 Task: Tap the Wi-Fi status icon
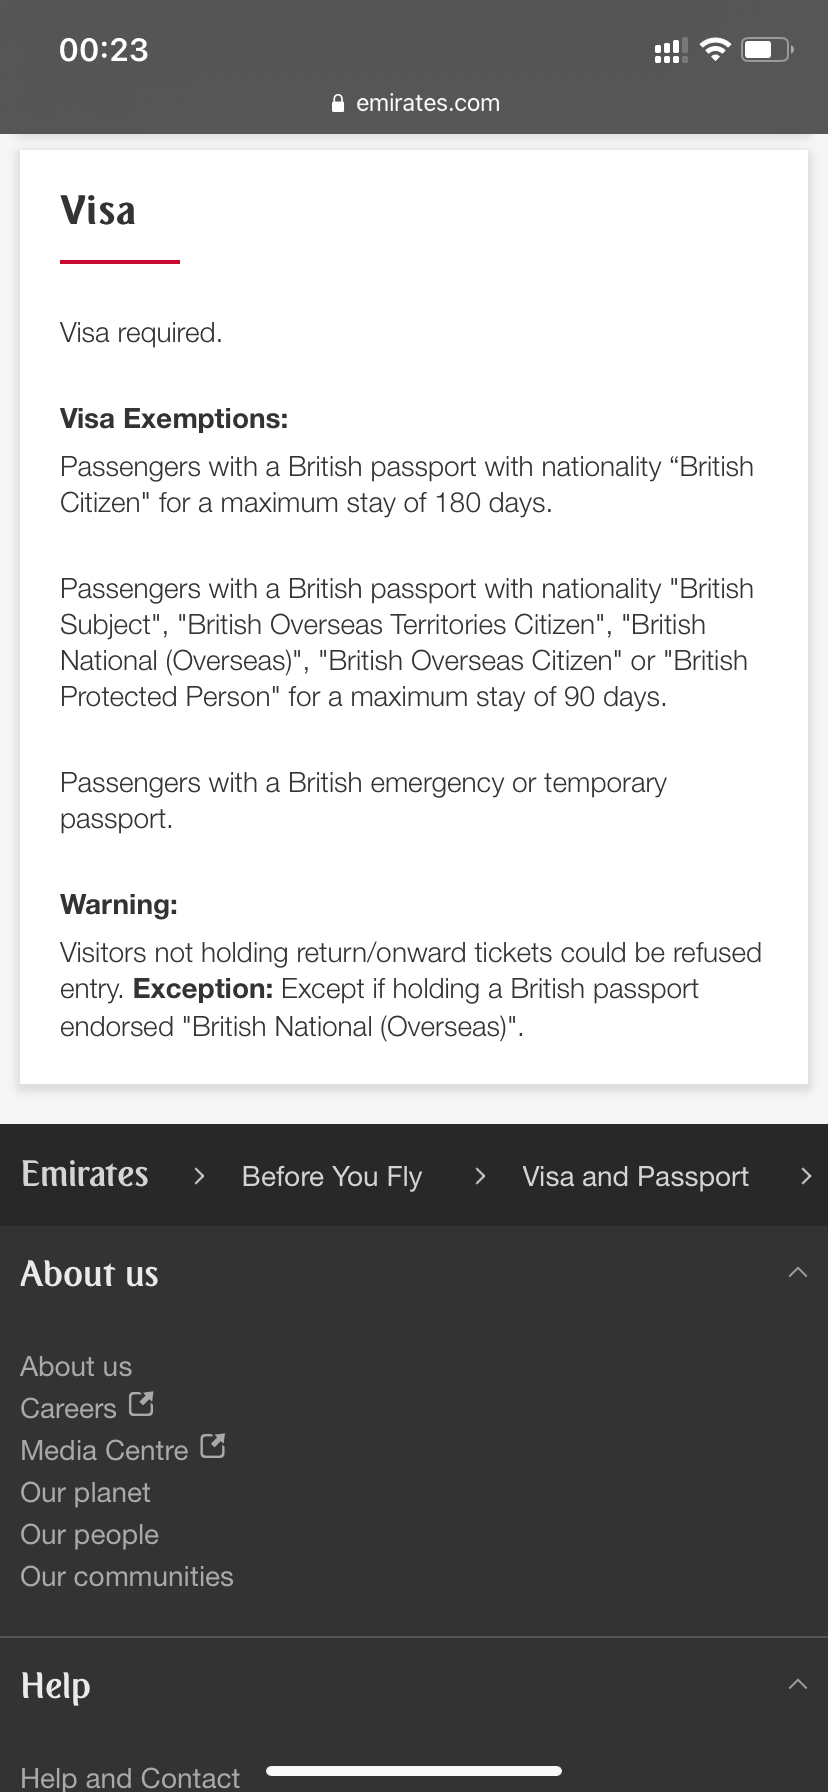715,49
